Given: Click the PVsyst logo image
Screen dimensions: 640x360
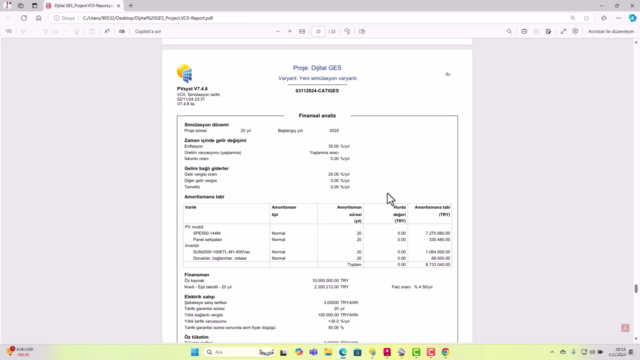Looking at the screenshot, I should click(x=184, y=73).
